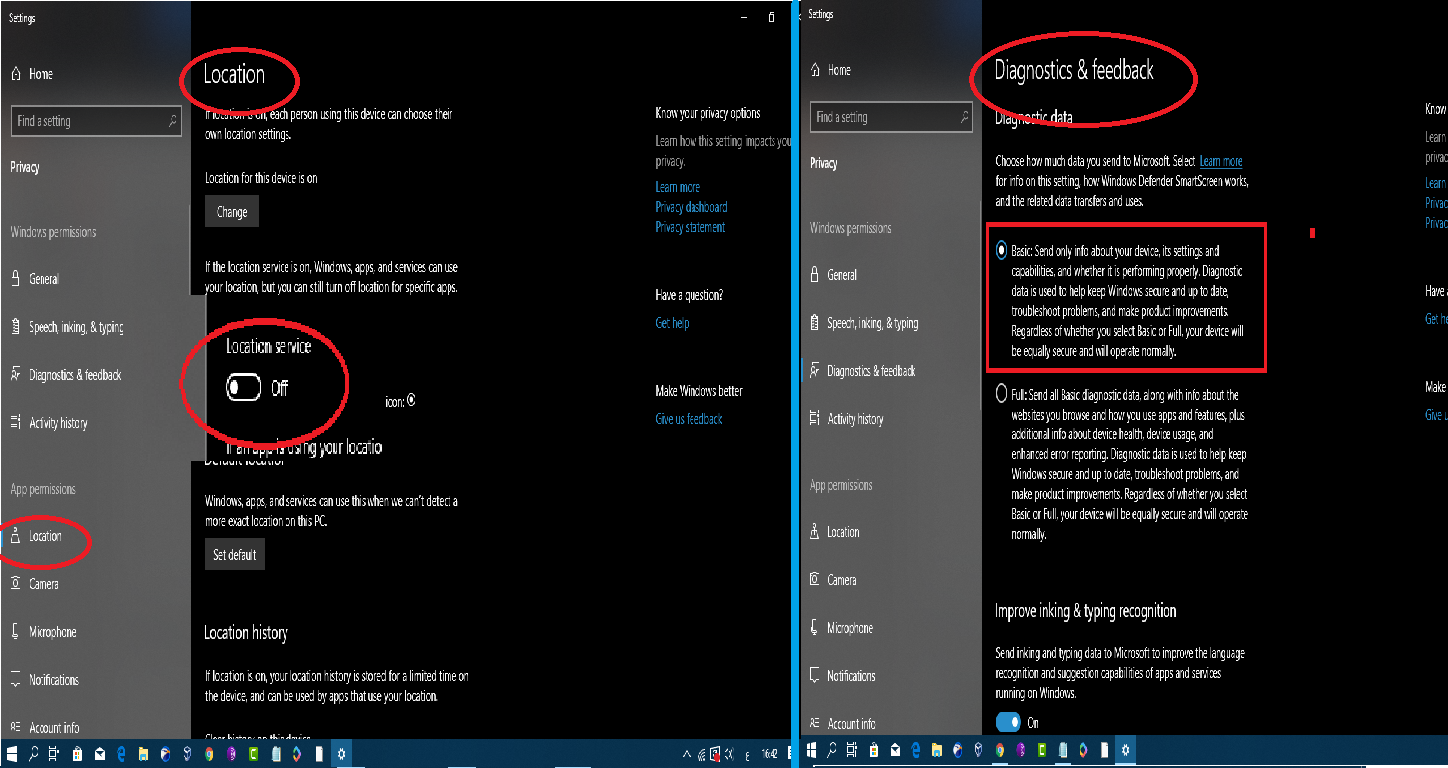Click the 16:42 taskbar clock
This screenshot has height=768, width=1448.
(x=769, y=753)
